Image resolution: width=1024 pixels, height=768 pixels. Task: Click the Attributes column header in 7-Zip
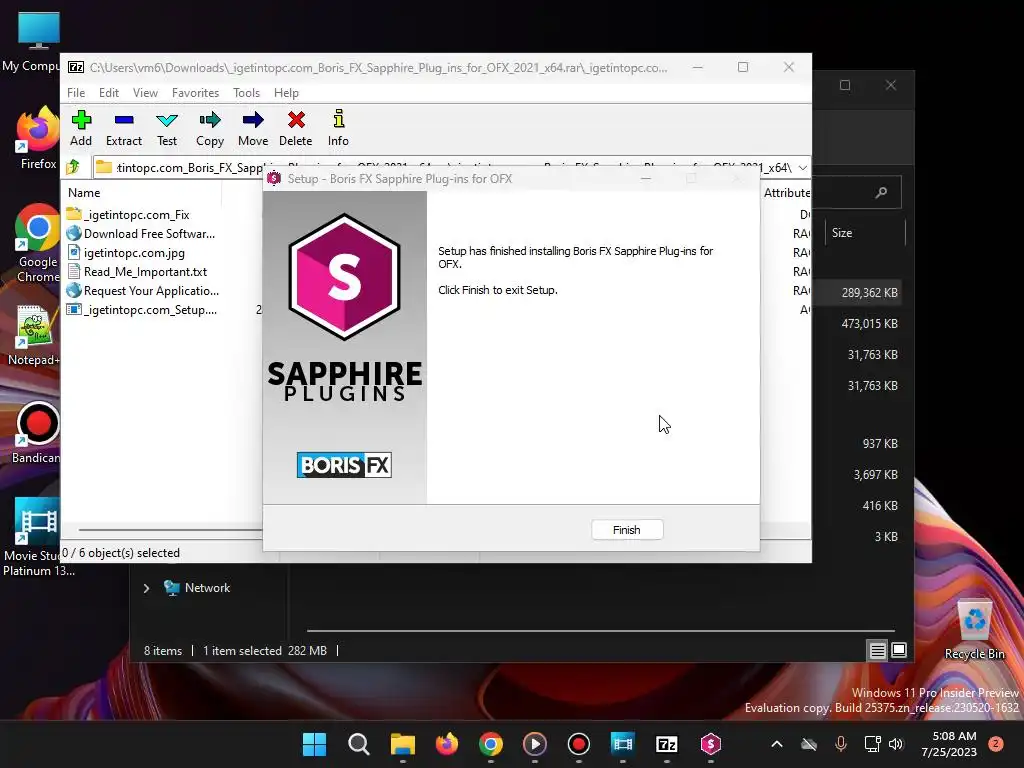(786, 193)
